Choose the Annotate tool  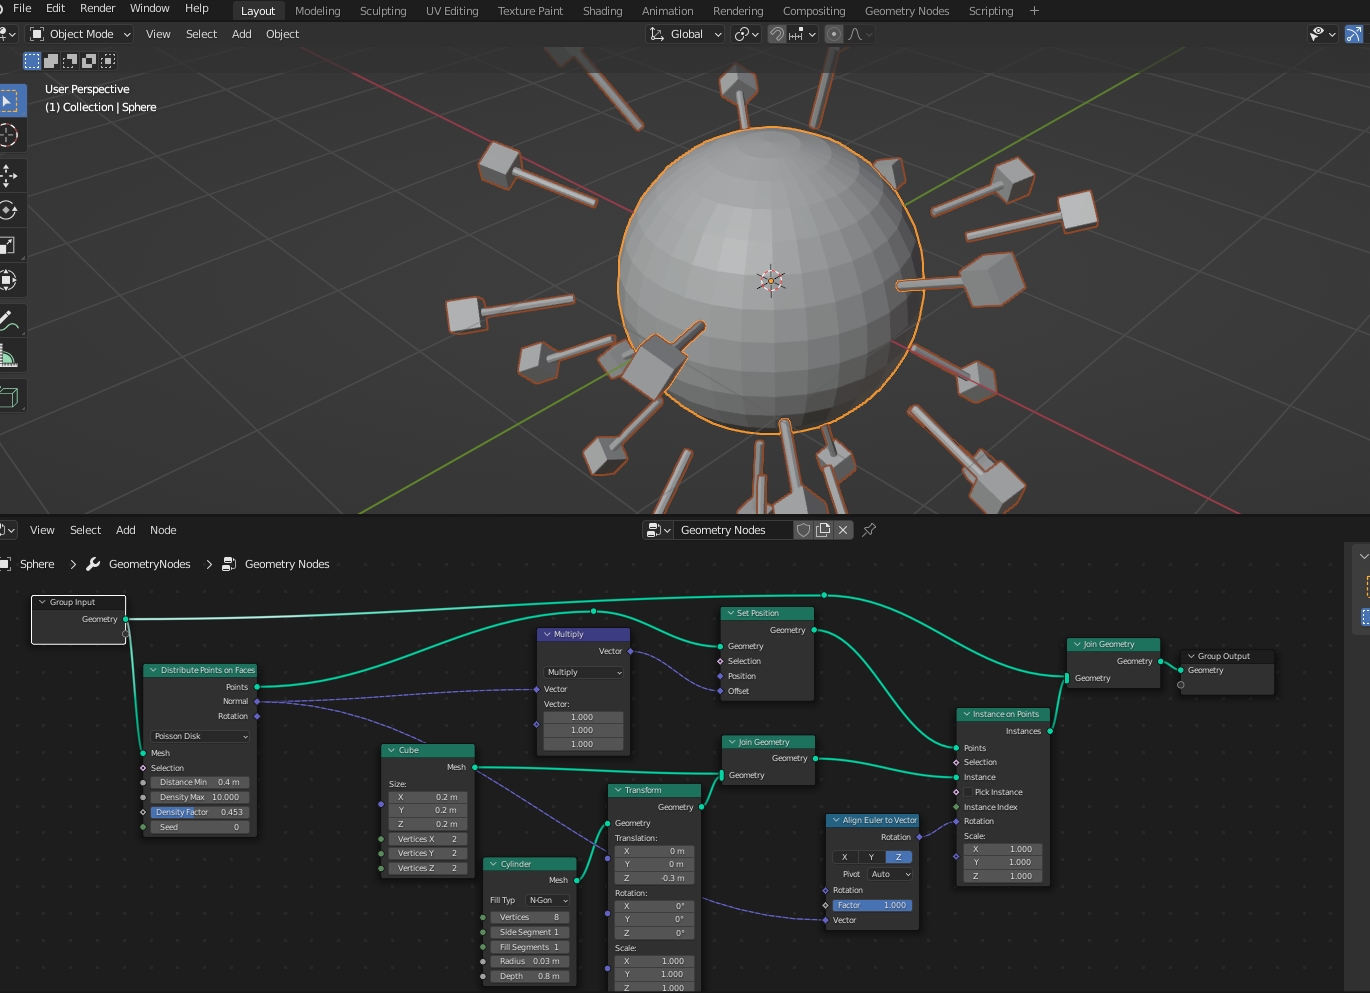pyautogui.click(x=9, y=321)
